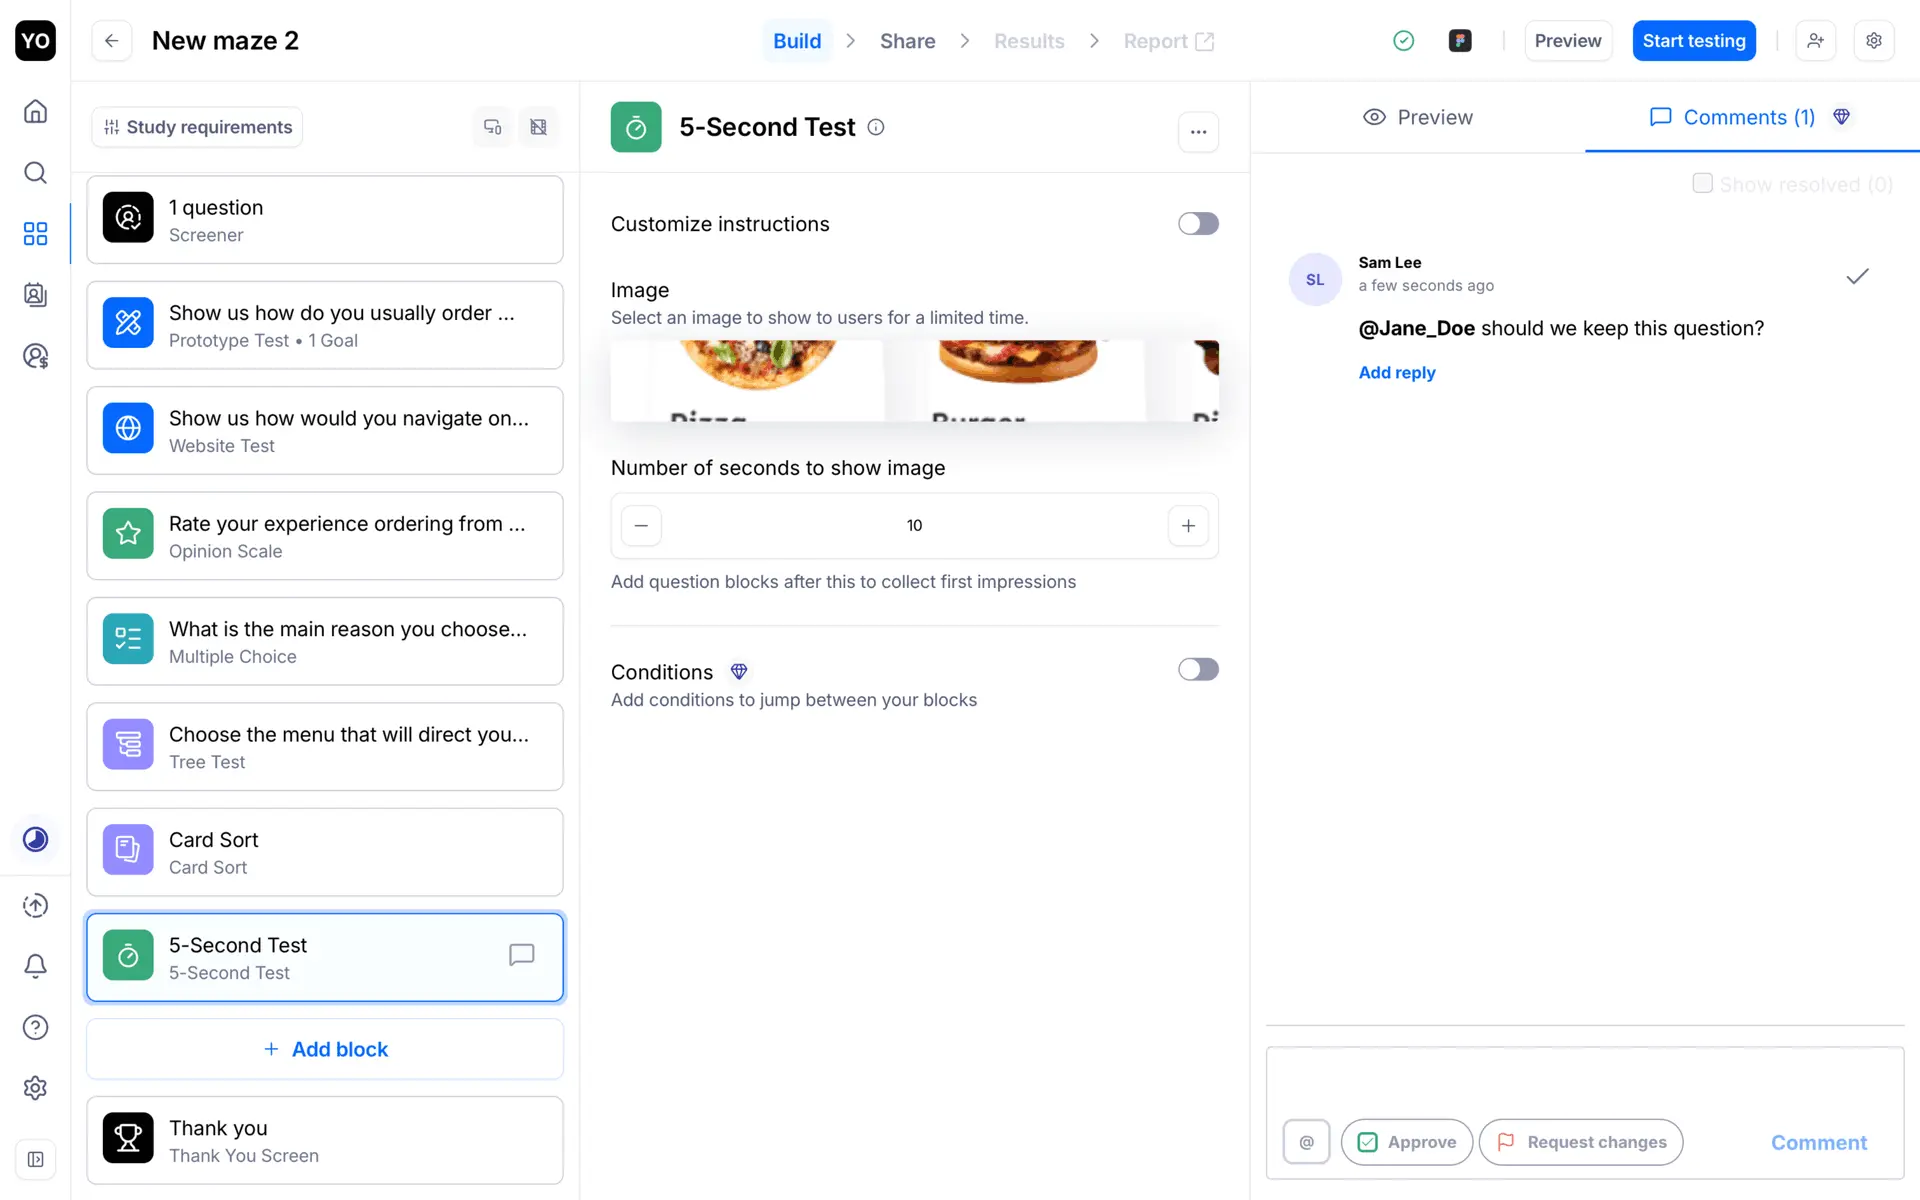Open the Study requirements panel
Image resolution: width=1920 pixels, height=1200 pixels.
click(x=198, y=127)
